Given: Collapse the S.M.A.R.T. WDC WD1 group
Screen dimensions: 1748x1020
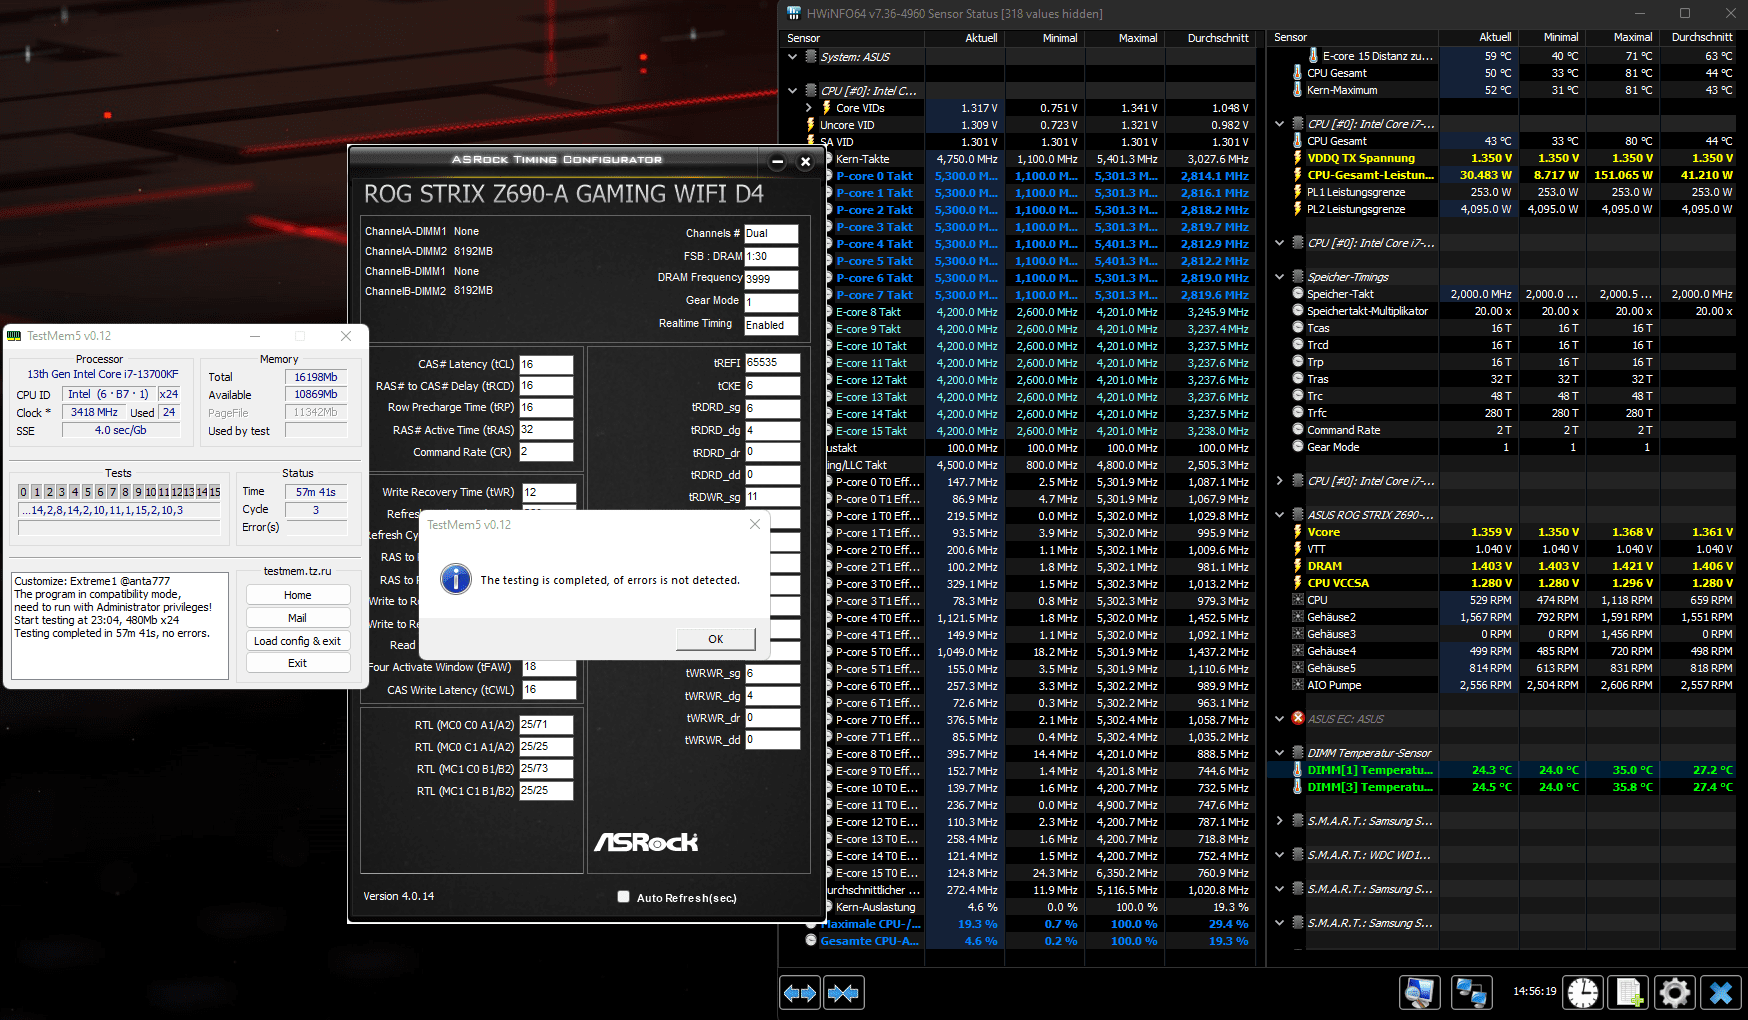Looking at the screenshot, I should [x=1279, y=855].
